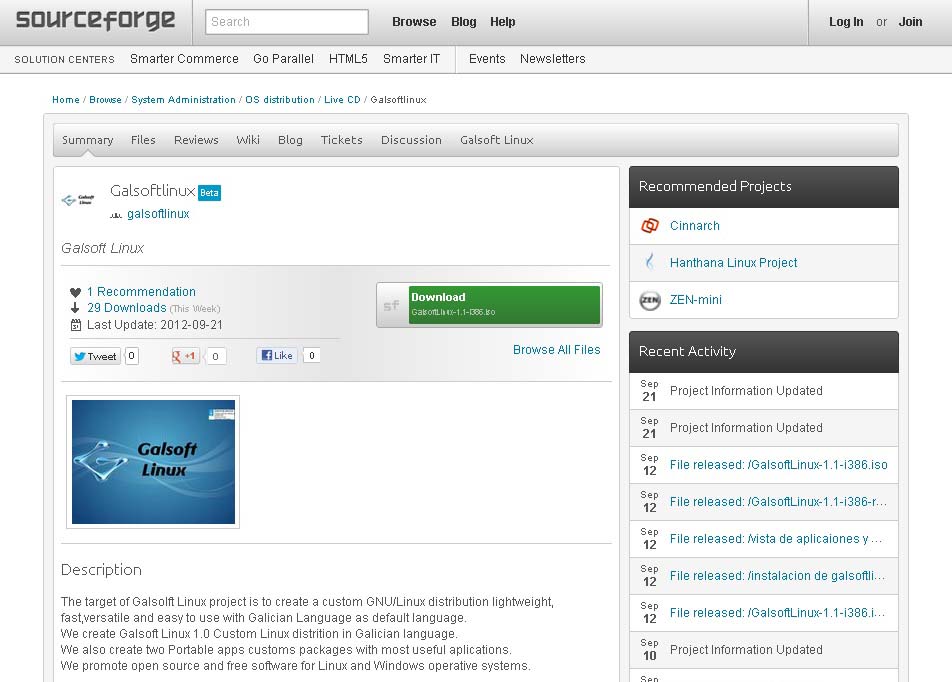Click 29 Downloads link

[126, 308]
